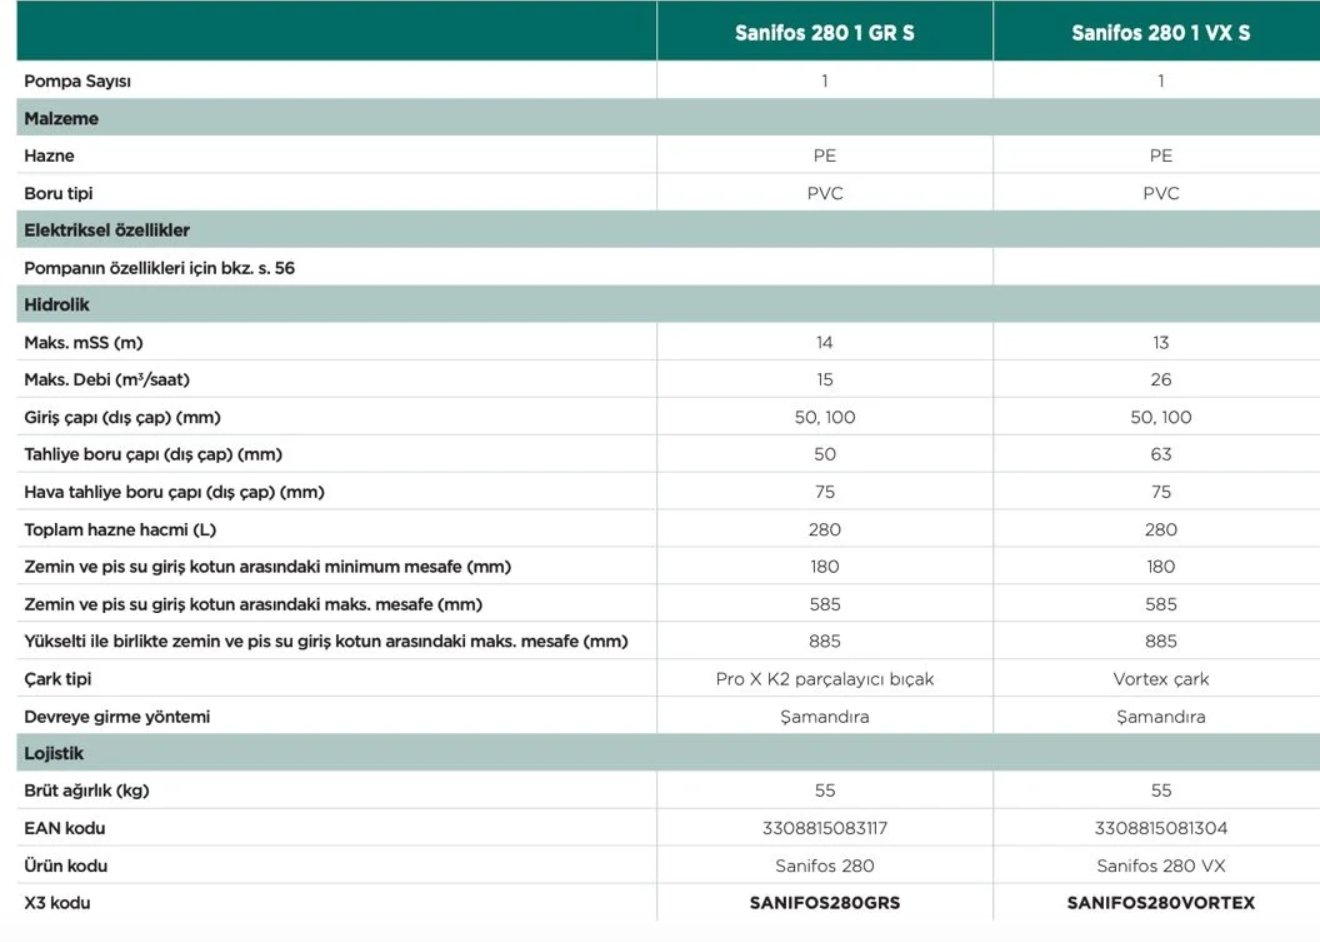Select the Hazne row label
This screenshot has height=942, width=1320.
click(49, 156)
